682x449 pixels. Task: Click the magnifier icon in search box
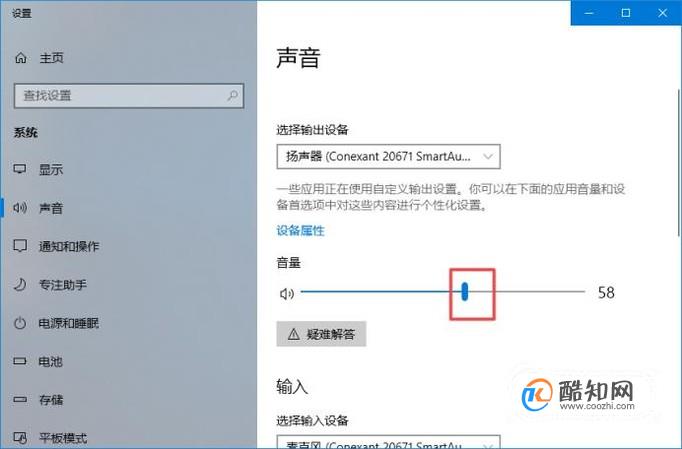pos(233,95)
